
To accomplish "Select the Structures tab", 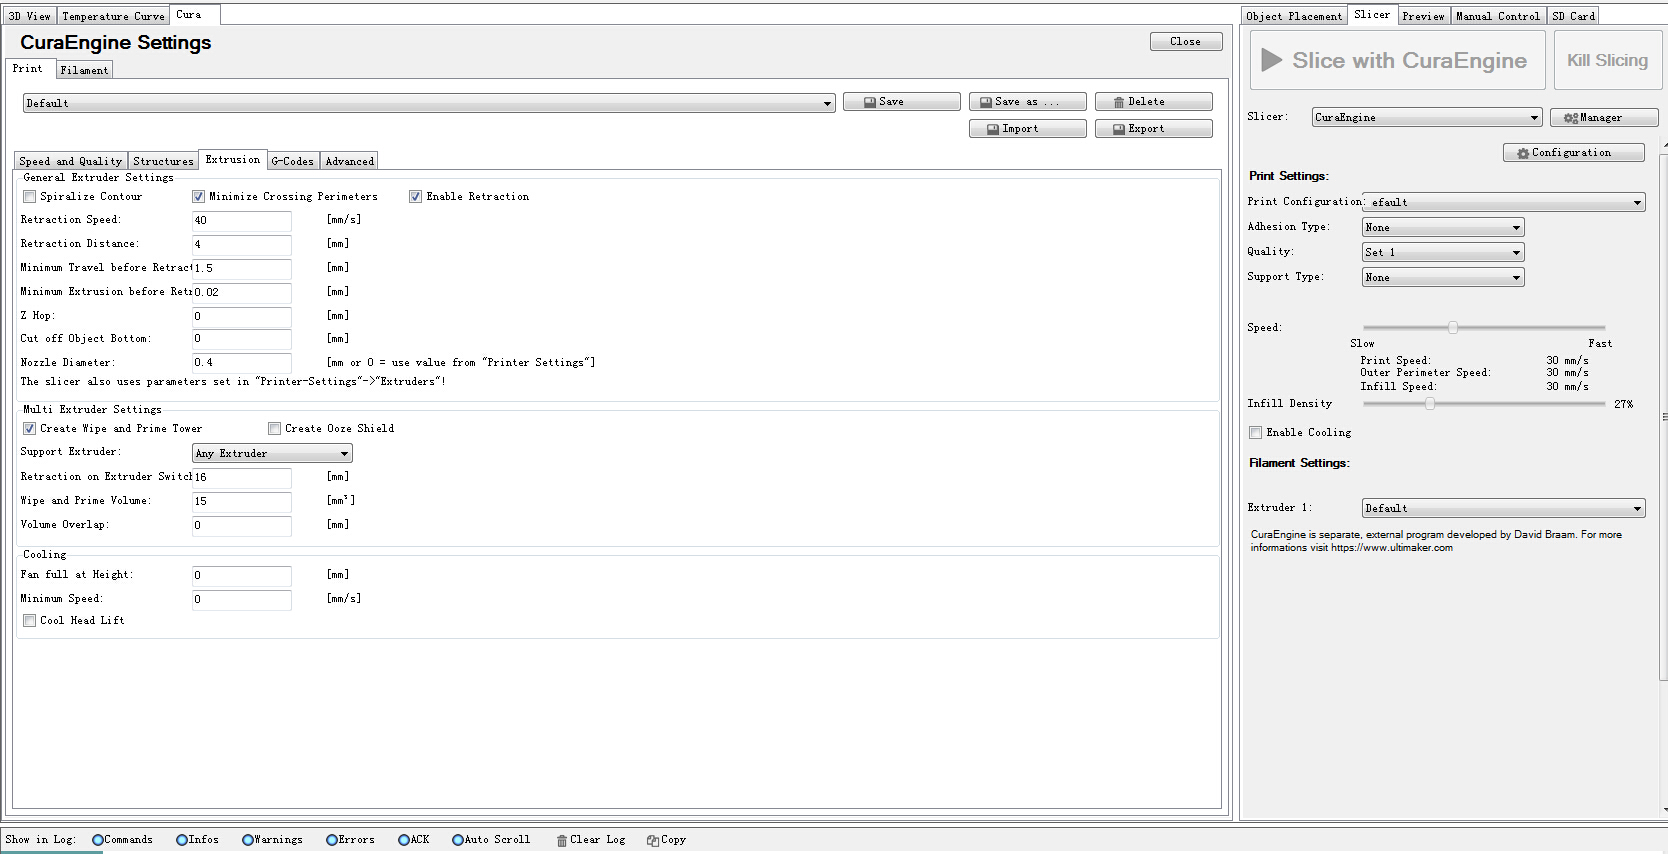I will pyautogui.click(x=163, y=161).
